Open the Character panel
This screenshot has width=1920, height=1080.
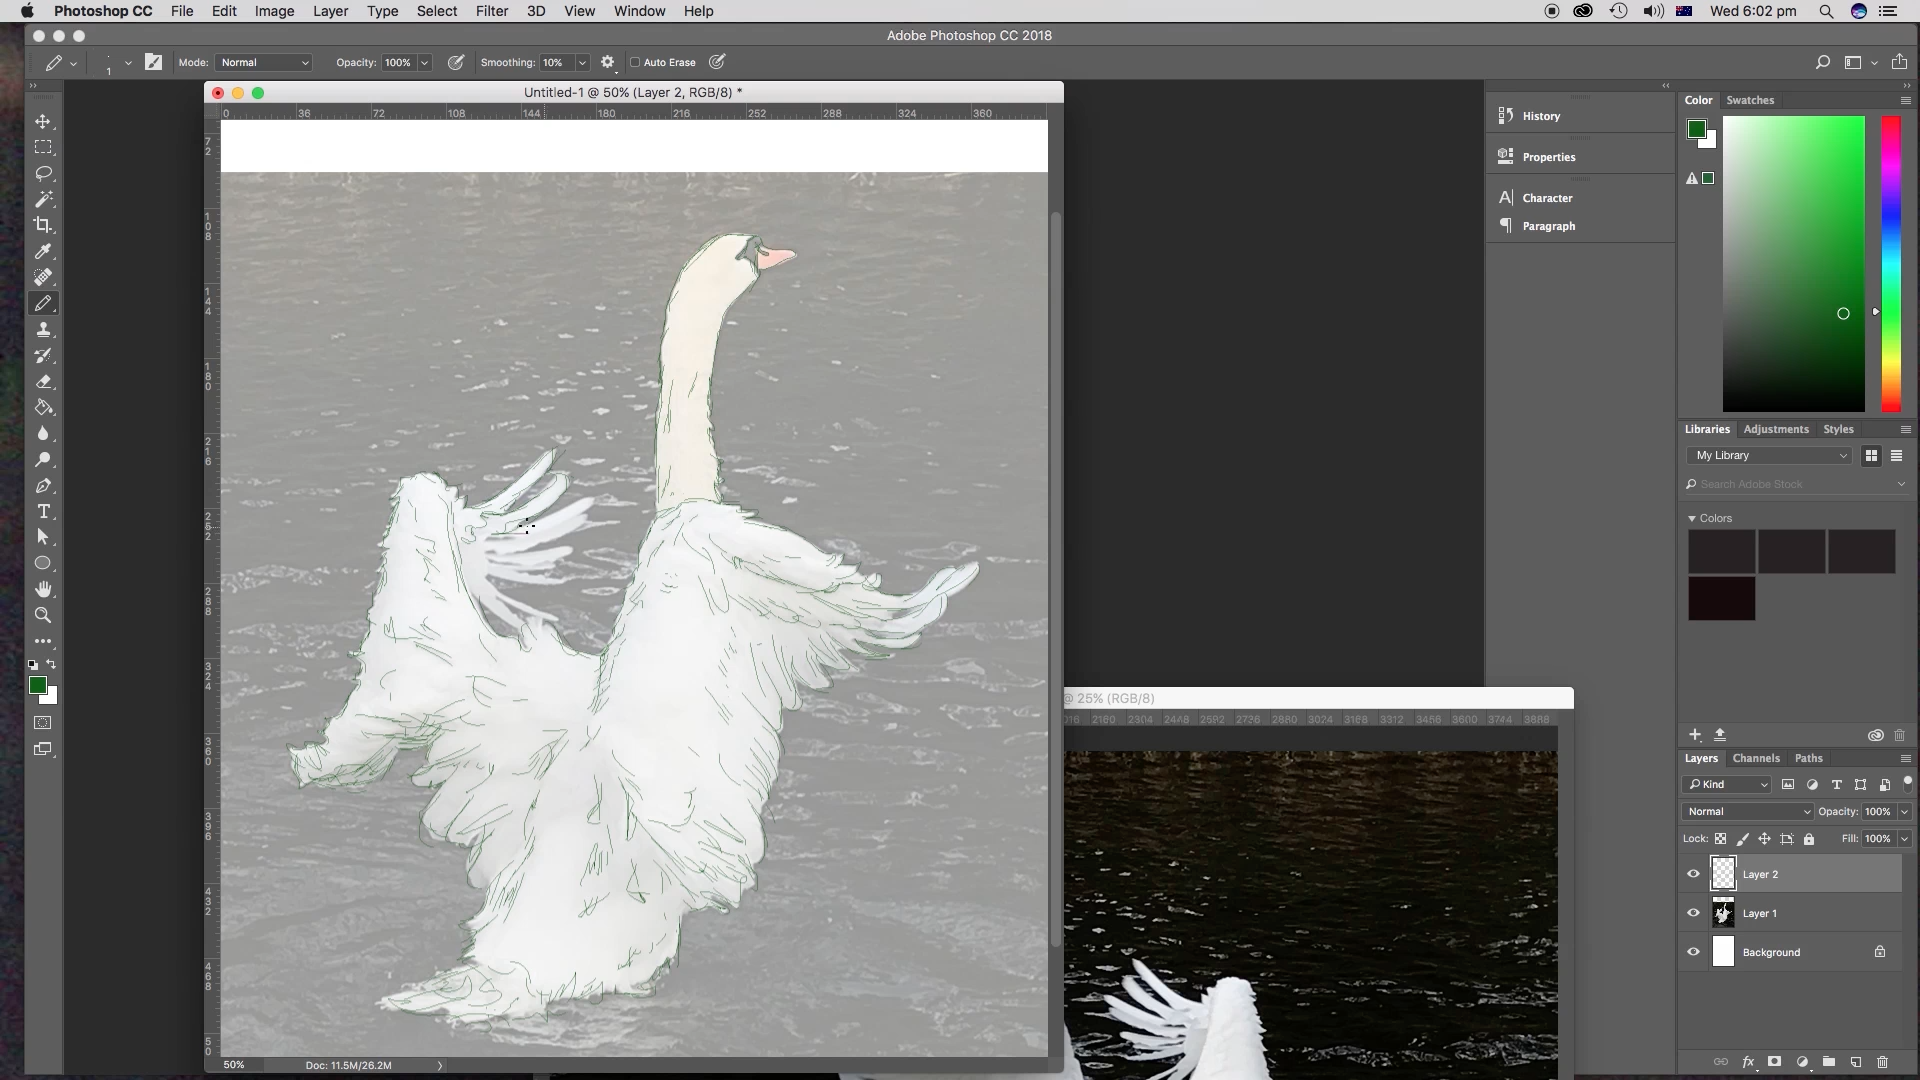tap(1546, 198)
